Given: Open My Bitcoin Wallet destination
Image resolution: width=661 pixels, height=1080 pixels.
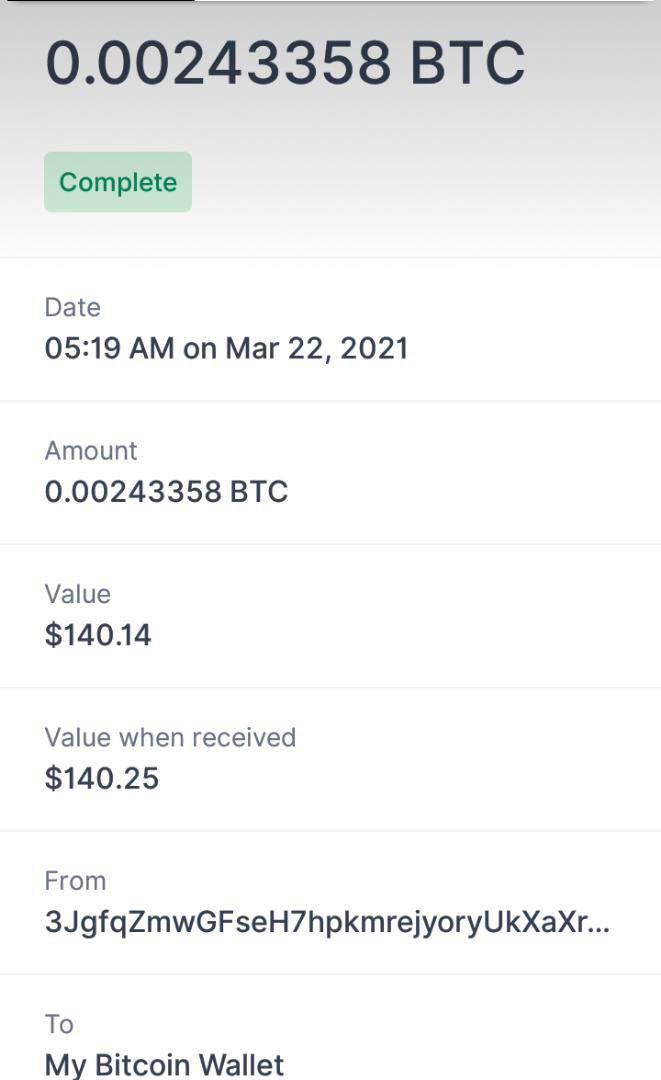Looking at the screenshot, I should pyautogui.click(x=164, y=1064).
